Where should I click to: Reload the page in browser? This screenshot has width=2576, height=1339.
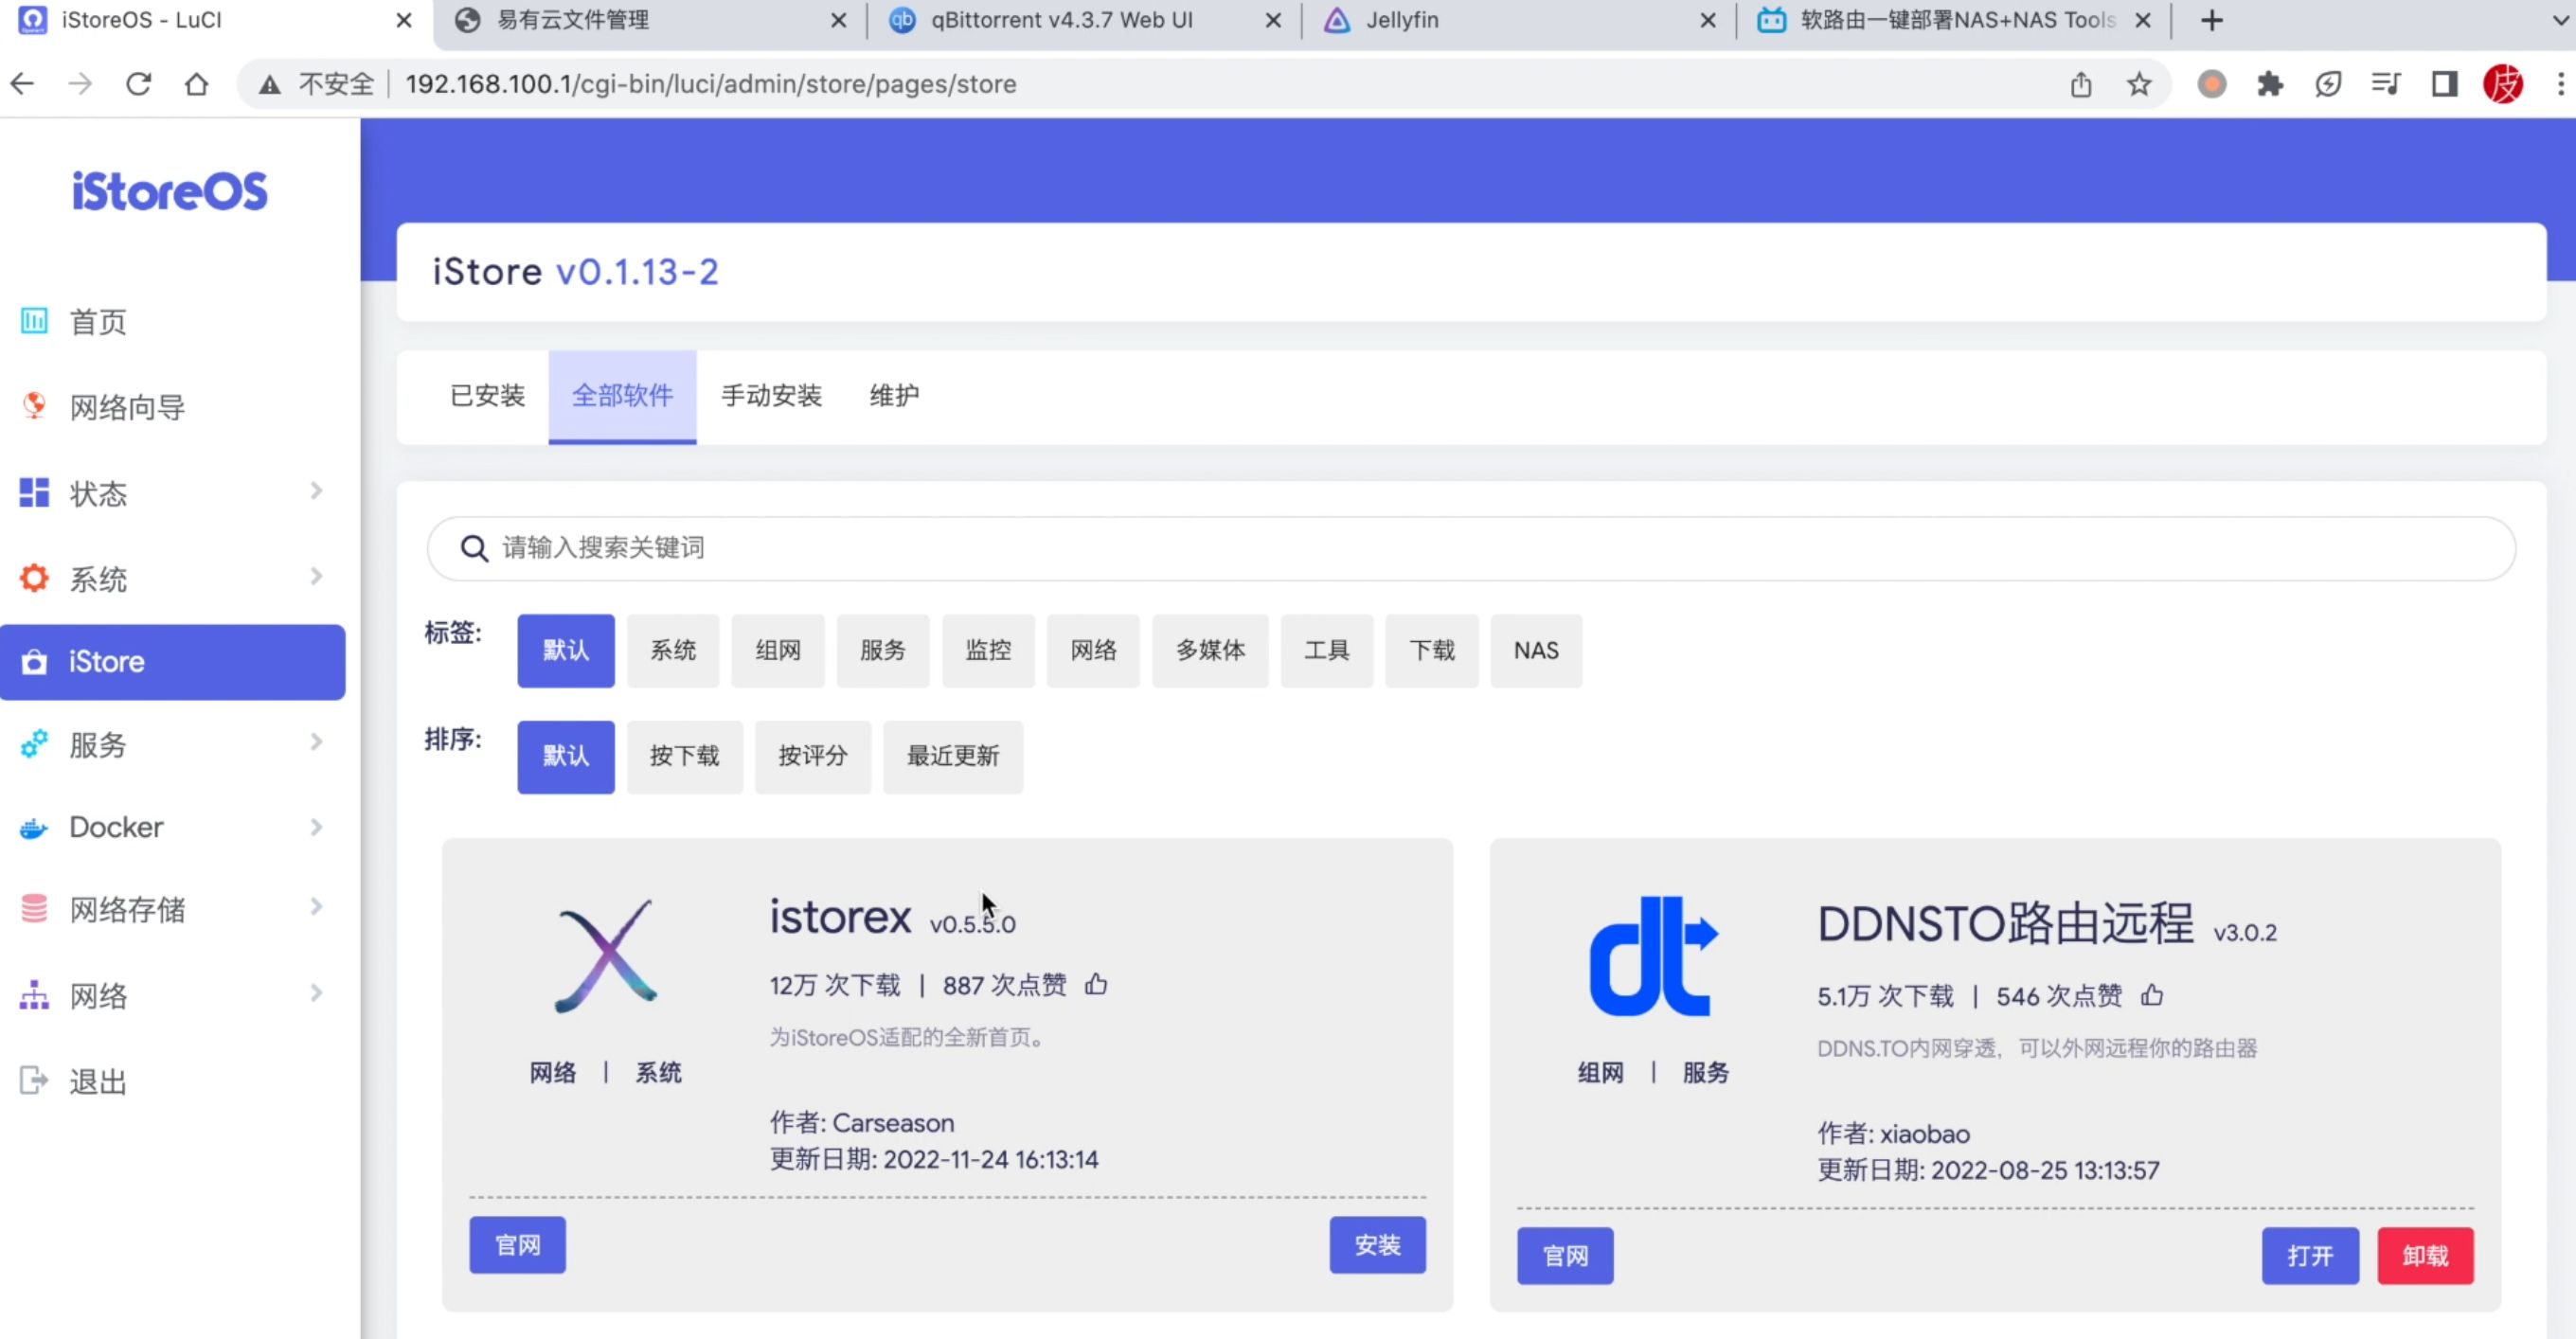pos(138,84)
